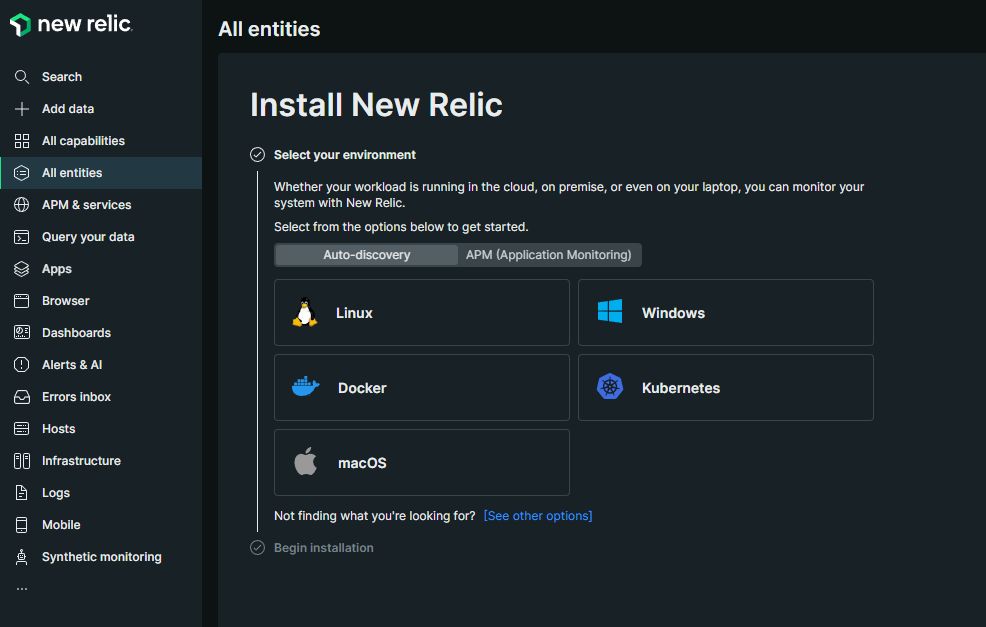Open the Synthetic monitoring sidebar item

tap(101, 557)
